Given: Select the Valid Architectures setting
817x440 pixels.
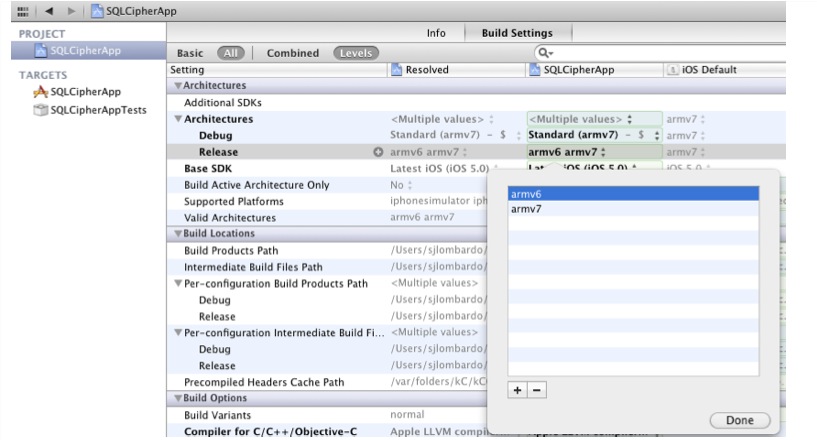Looking at the screenshot, I should 230,218.
